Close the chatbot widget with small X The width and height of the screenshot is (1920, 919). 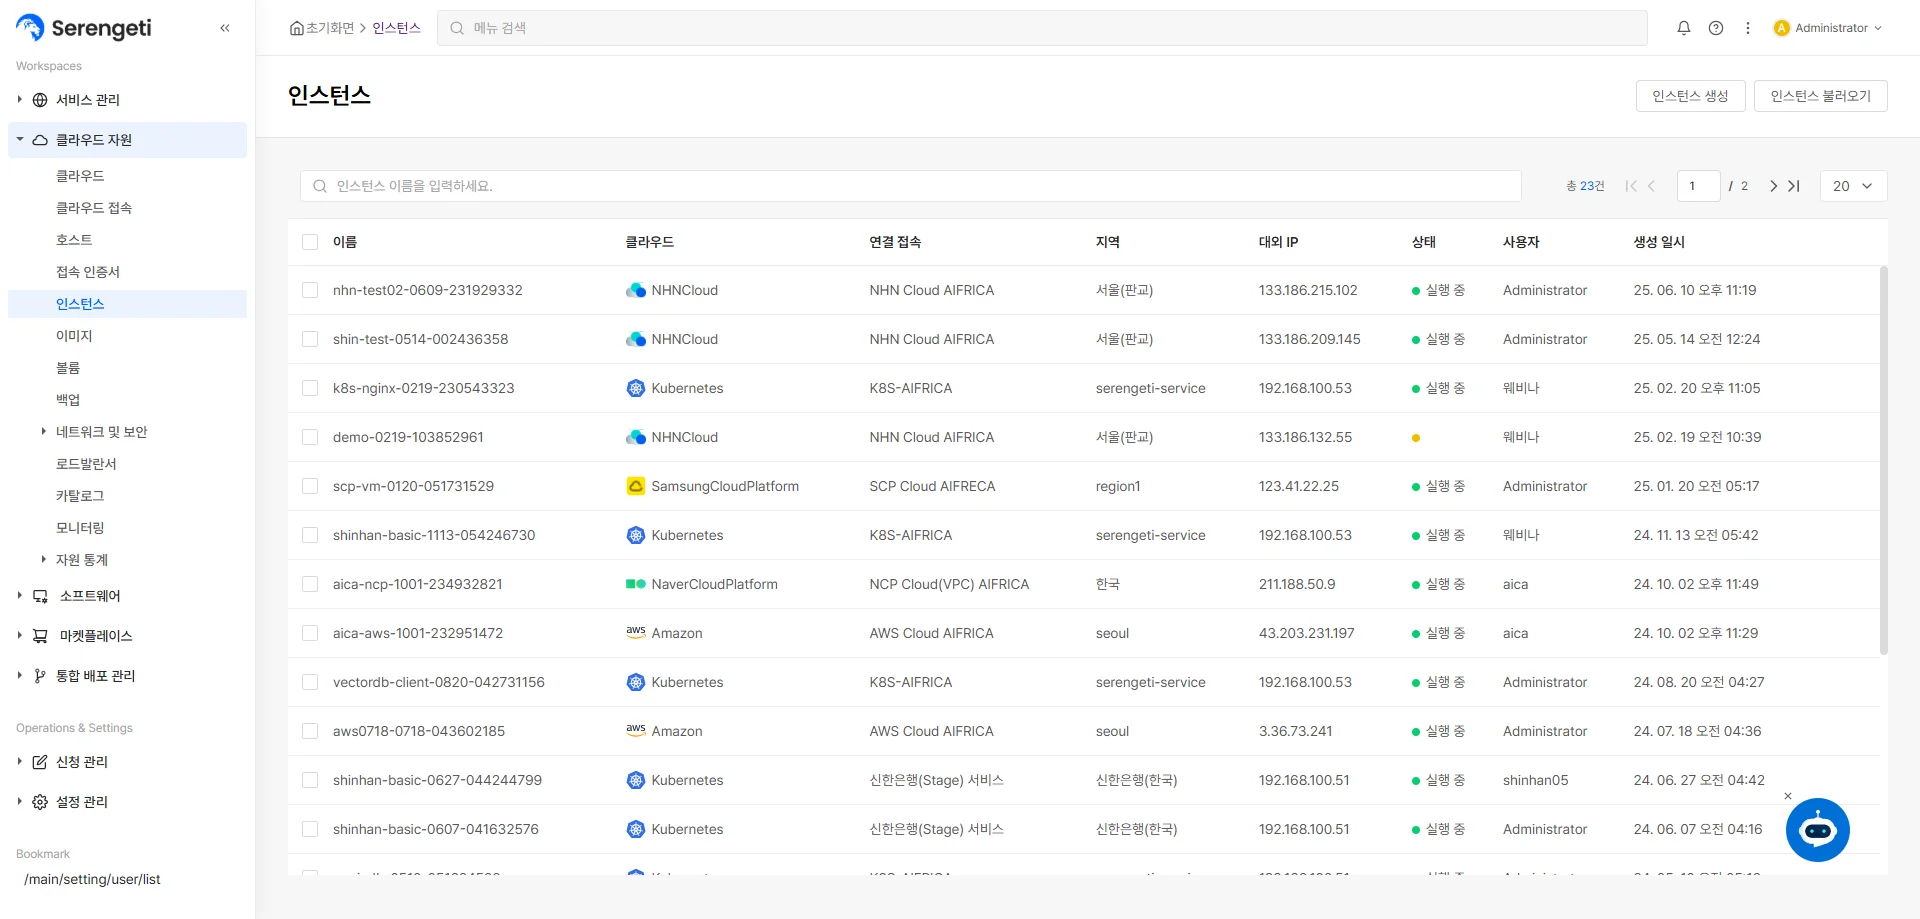point(1788,796)
